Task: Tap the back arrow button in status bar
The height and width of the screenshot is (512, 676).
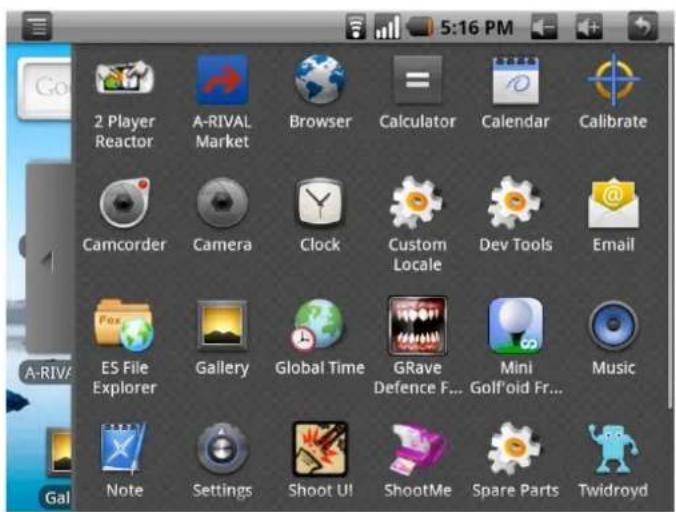Action: [643, 27]
